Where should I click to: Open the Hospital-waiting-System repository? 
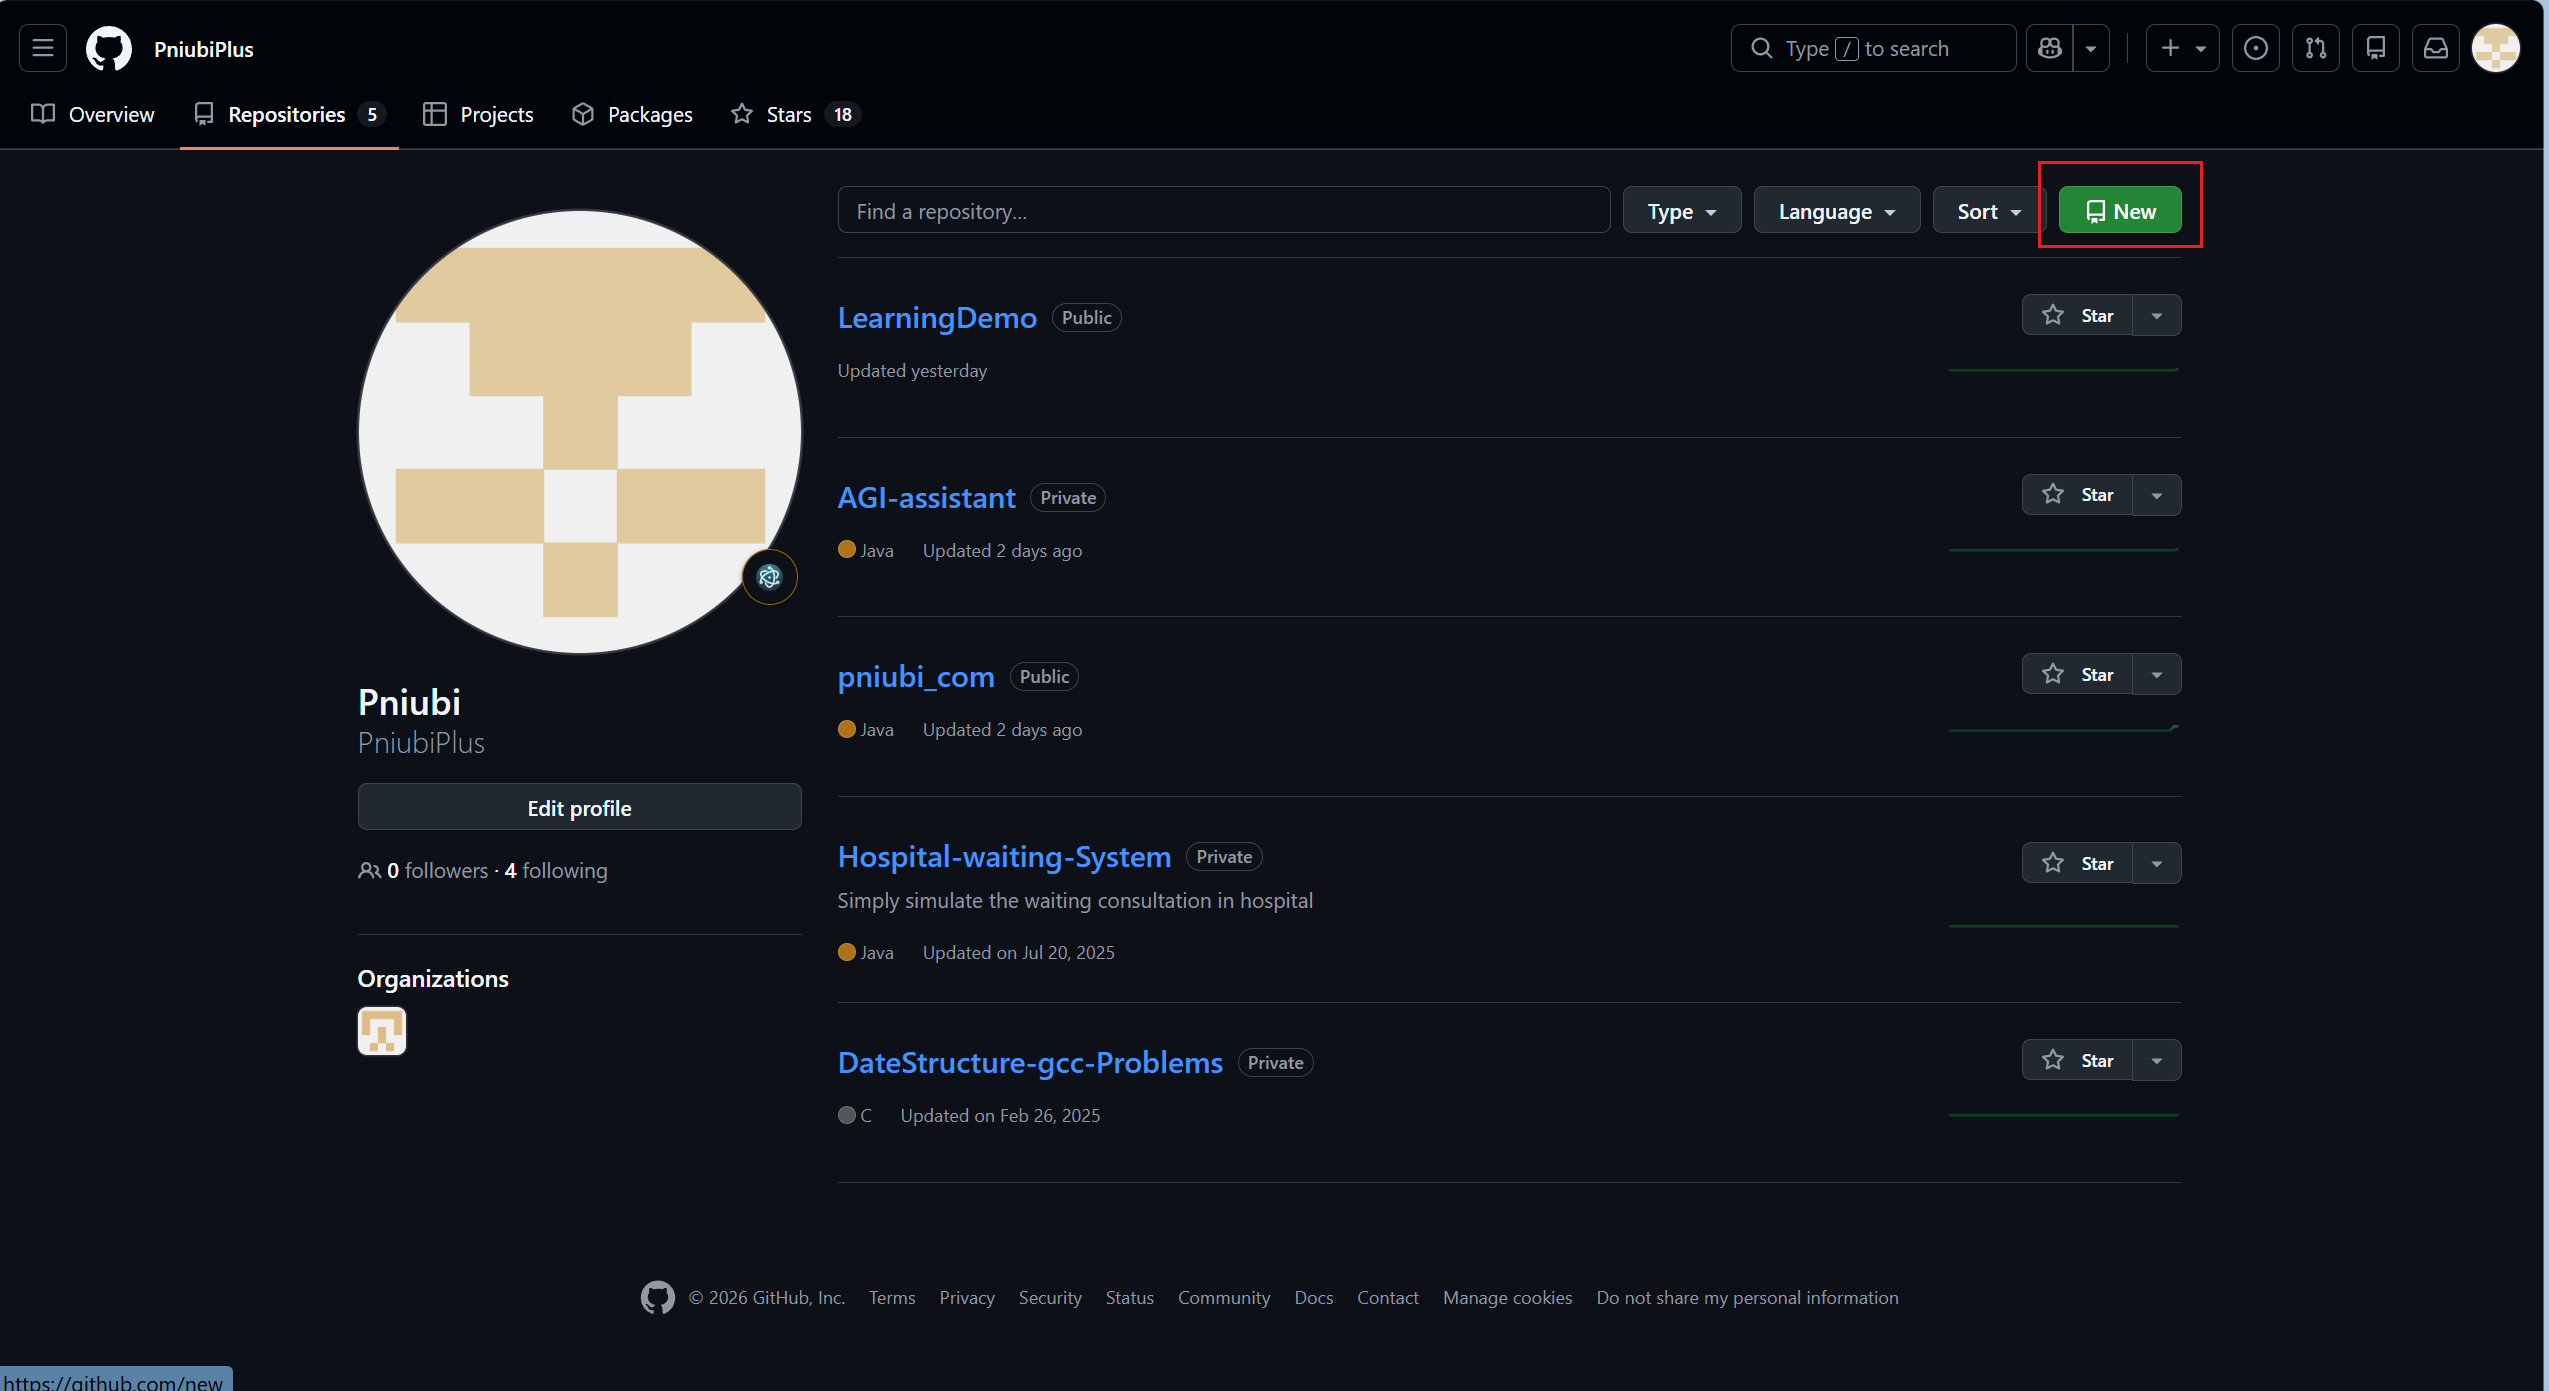pyautogui.click(x=1004, y=857)
